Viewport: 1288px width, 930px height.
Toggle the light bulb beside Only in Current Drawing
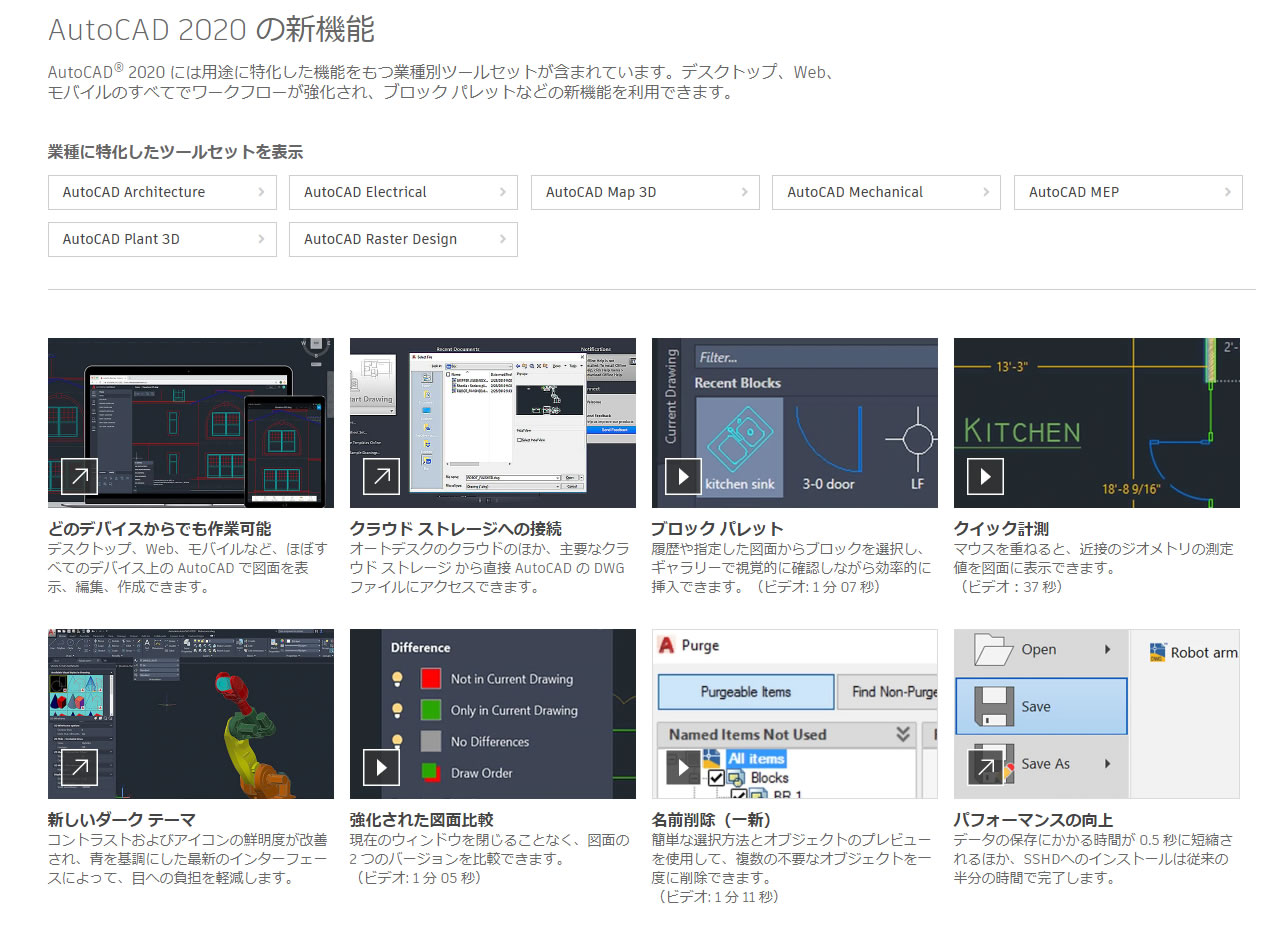pos(397,710)
